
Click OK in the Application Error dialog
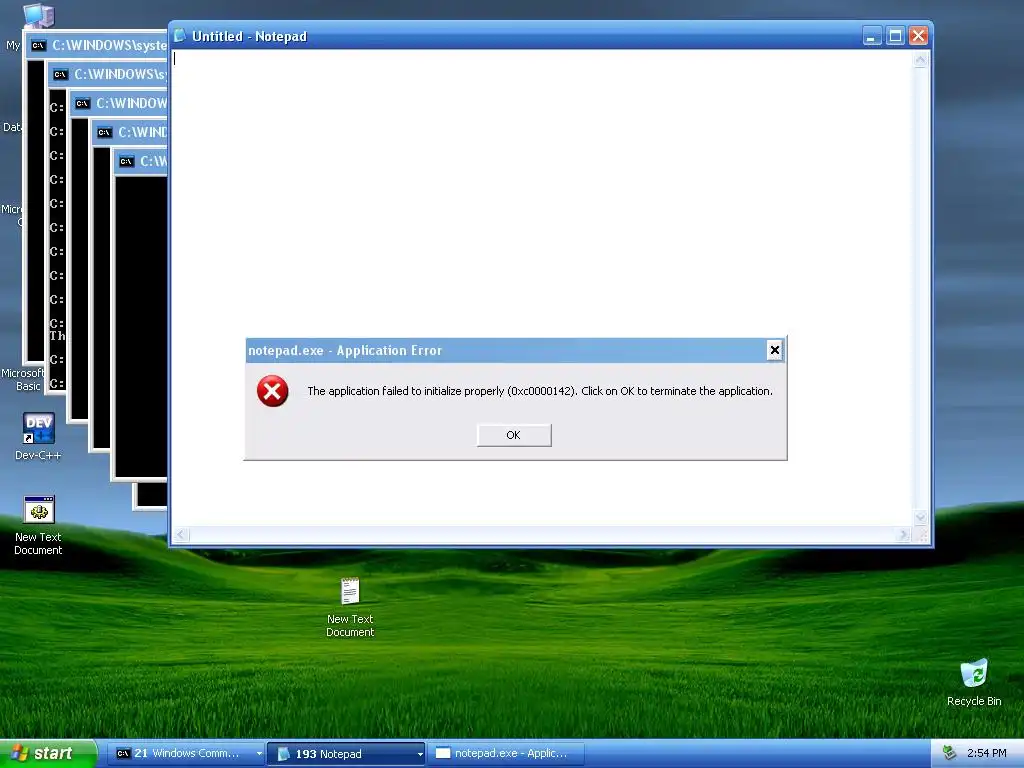tap(514, 435)
